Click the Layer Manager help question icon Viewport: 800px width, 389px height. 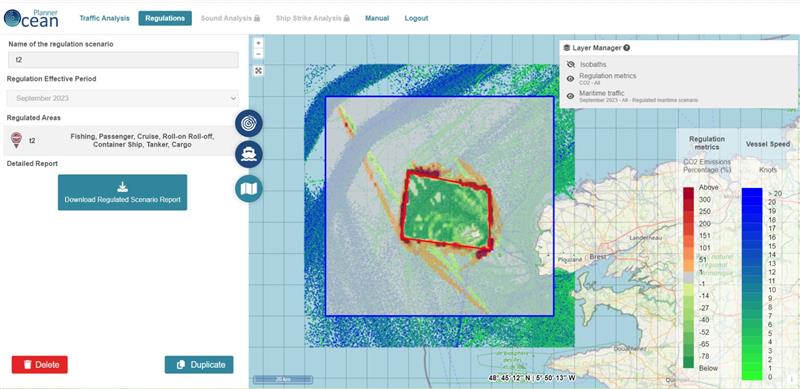click(x=627, y=47)
